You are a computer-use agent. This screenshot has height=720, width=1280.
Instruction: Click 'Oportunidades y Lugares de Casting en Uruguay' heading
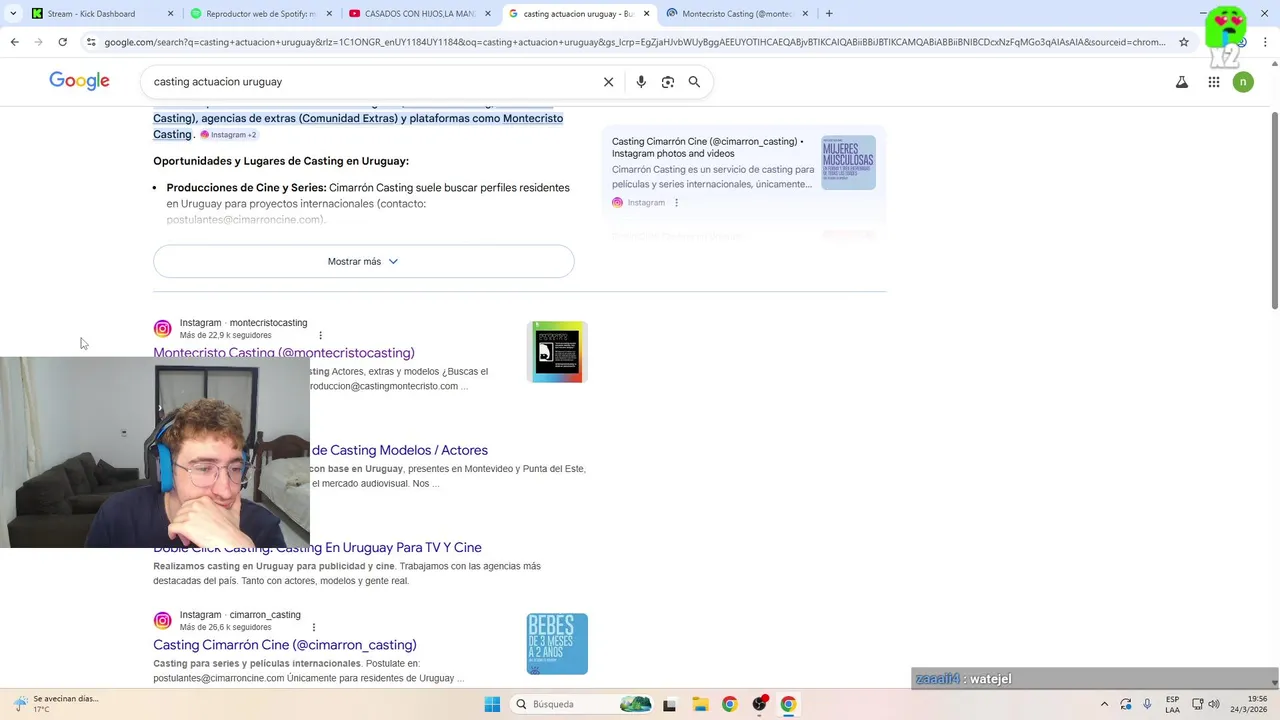coord(281,161)
